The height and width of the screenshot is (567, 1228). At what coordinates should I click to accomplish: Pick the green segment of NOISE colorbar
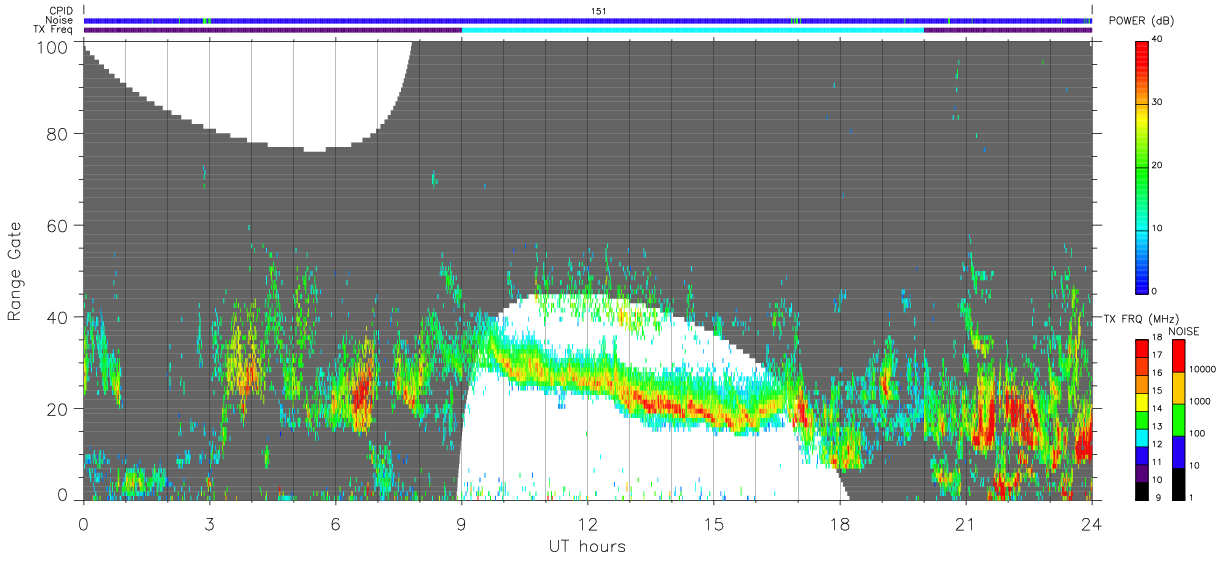coord(1178,420)
